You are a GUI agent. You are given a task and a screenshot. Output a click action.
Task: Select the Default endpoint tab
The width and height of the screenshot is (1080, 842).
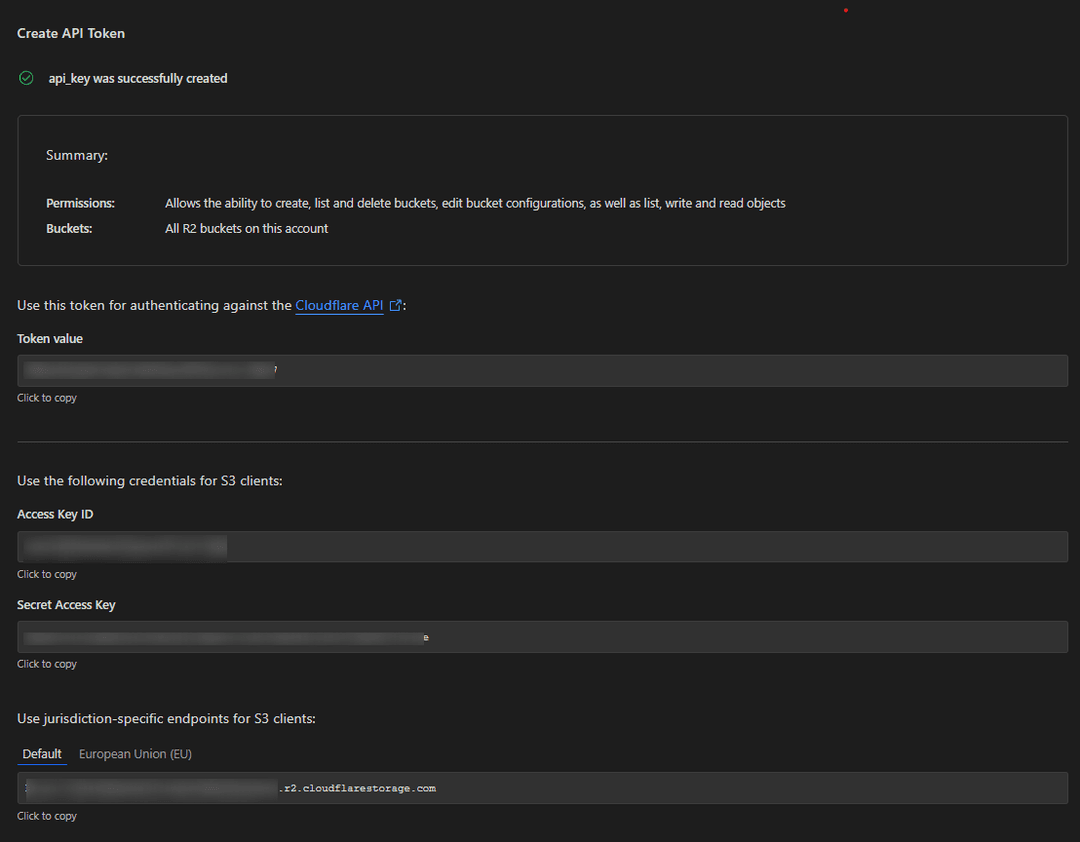42,753
